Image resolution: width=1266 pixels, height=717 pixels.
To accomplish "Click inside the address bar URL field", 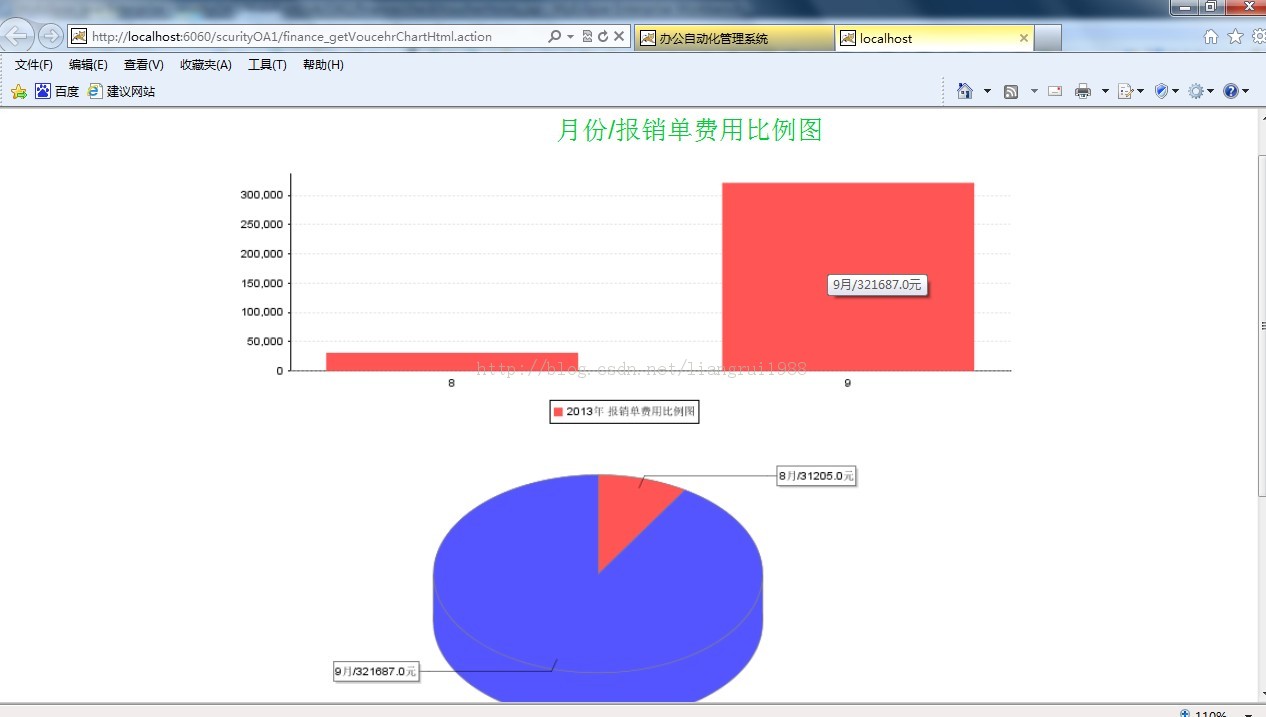I will [x=300, y=36].
